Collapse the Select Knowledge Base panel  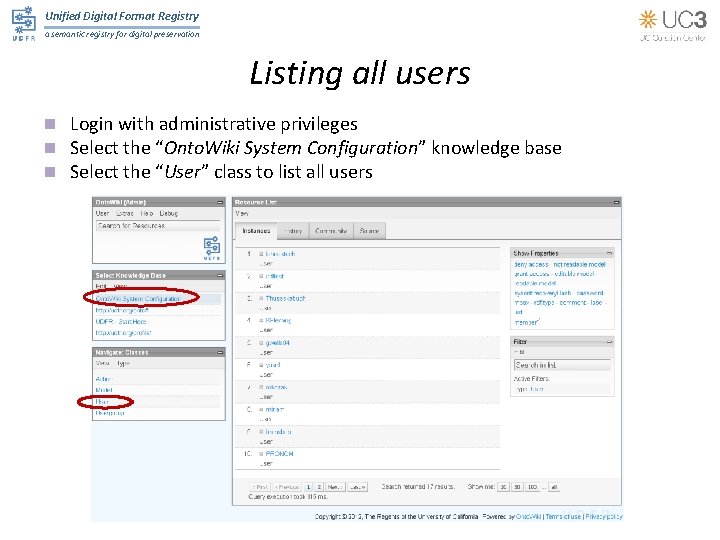pos(220,276)
